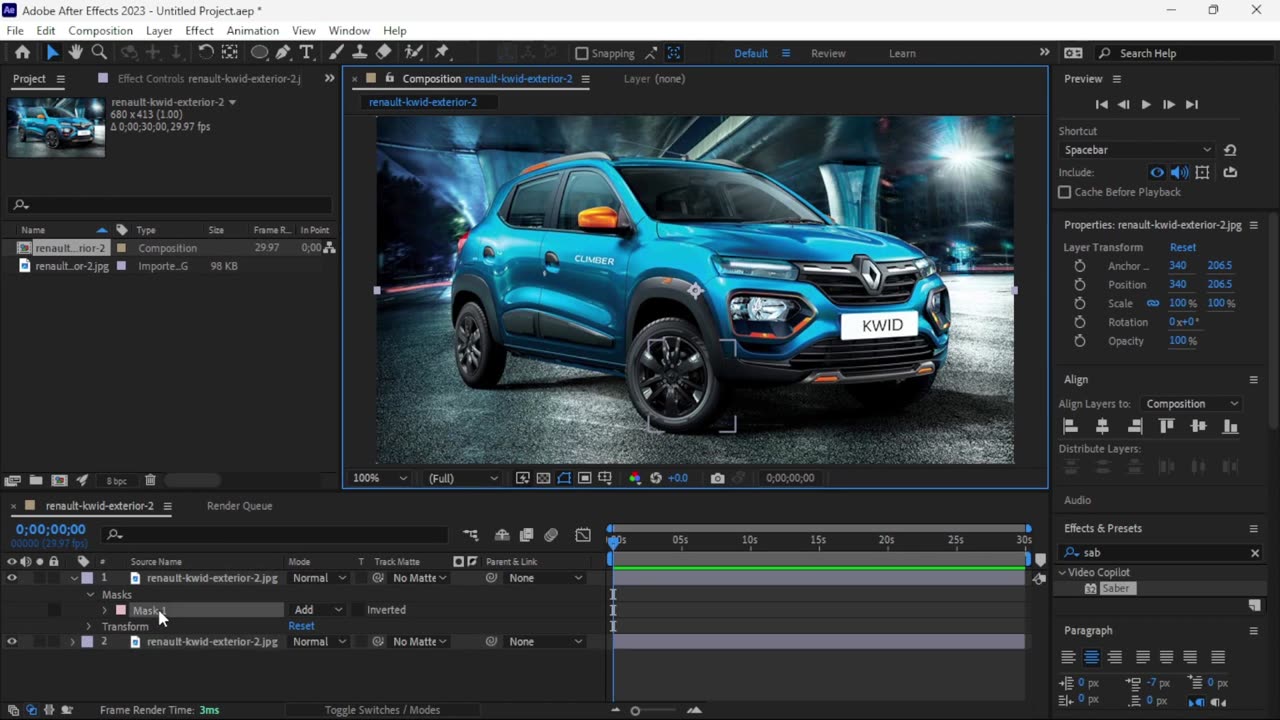This screenshot has width=1280, height=720.
Task: Delete selected project items with trash icon
Action: [150, 481]
